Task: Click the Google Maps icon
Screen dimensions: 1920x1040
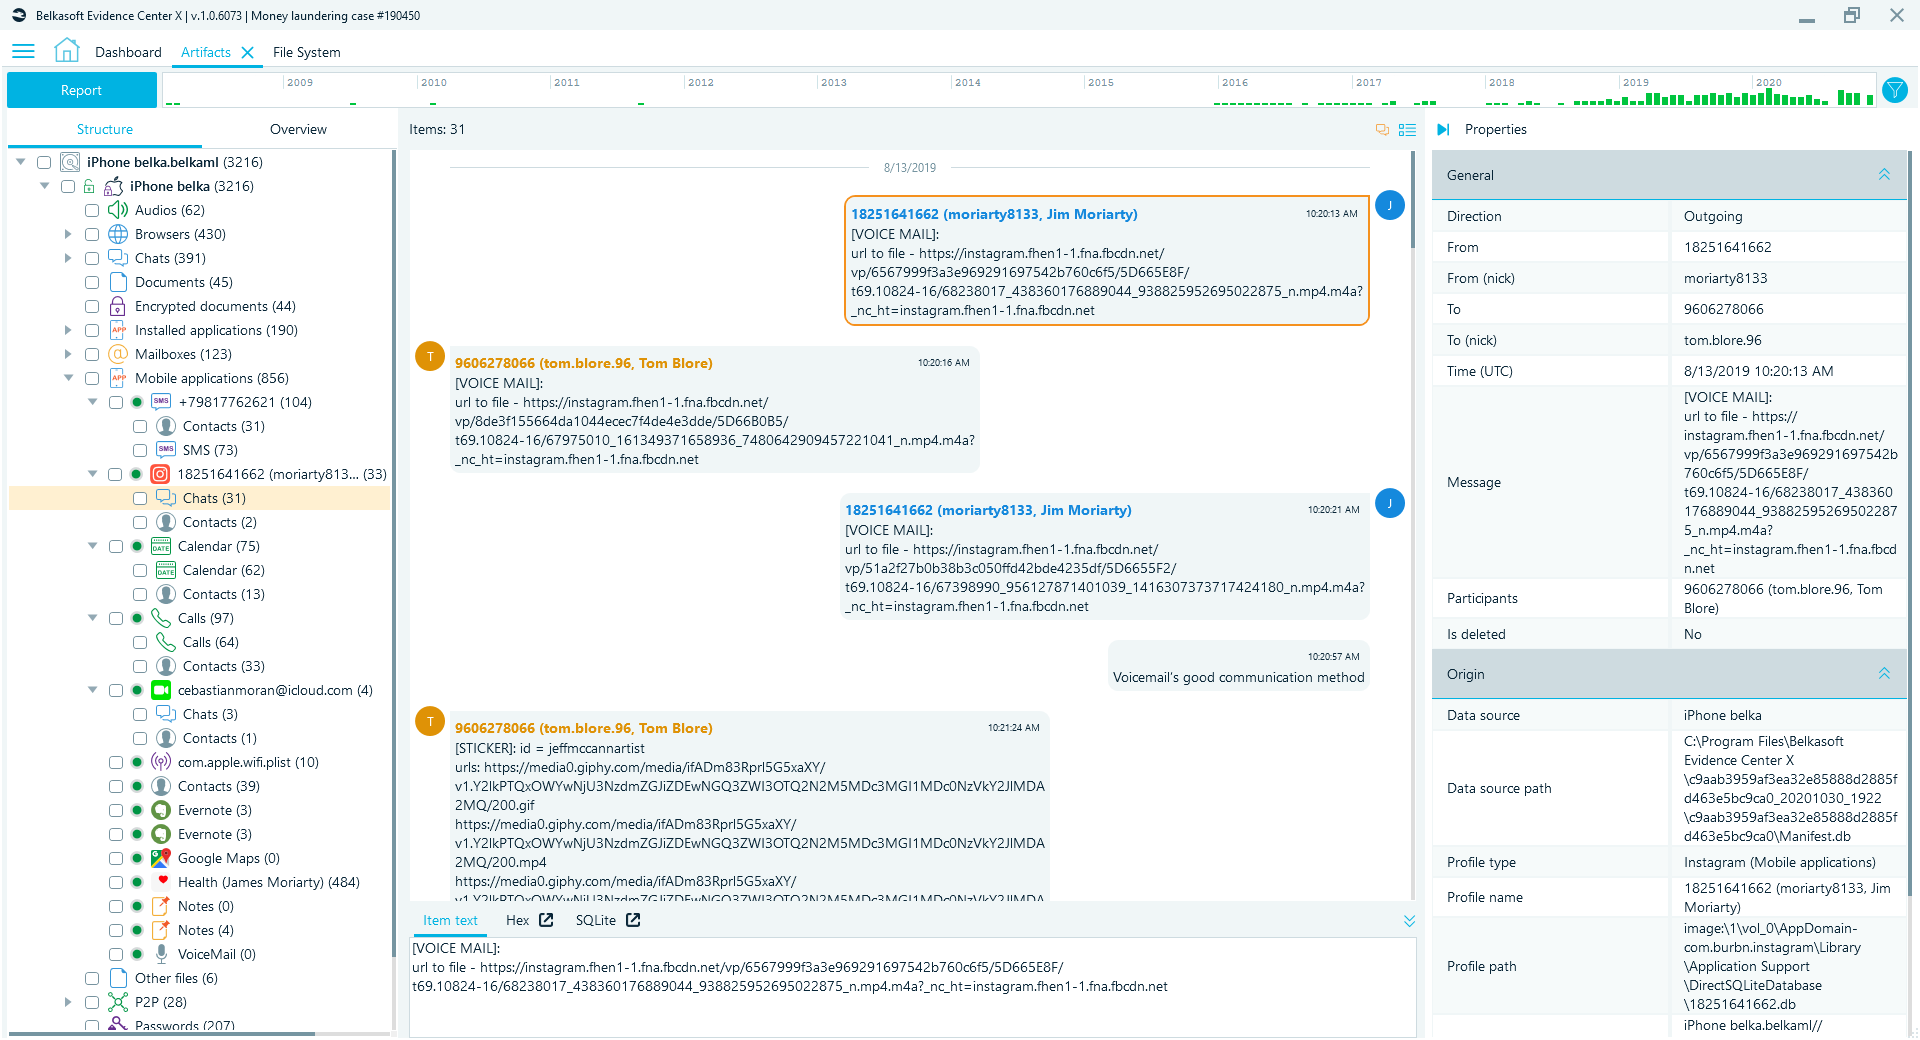Action: pyautogui.click(x=160, y=858)
